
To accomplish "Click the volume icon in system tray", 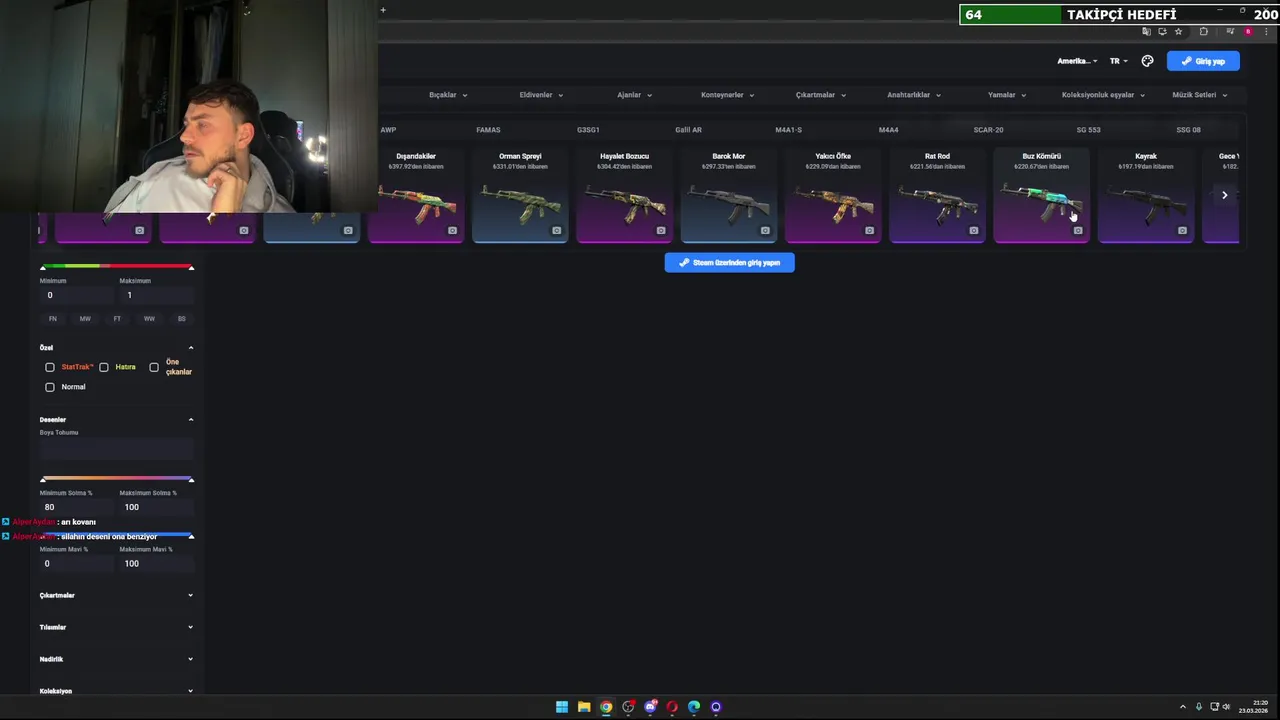I will click(1227, 707).
